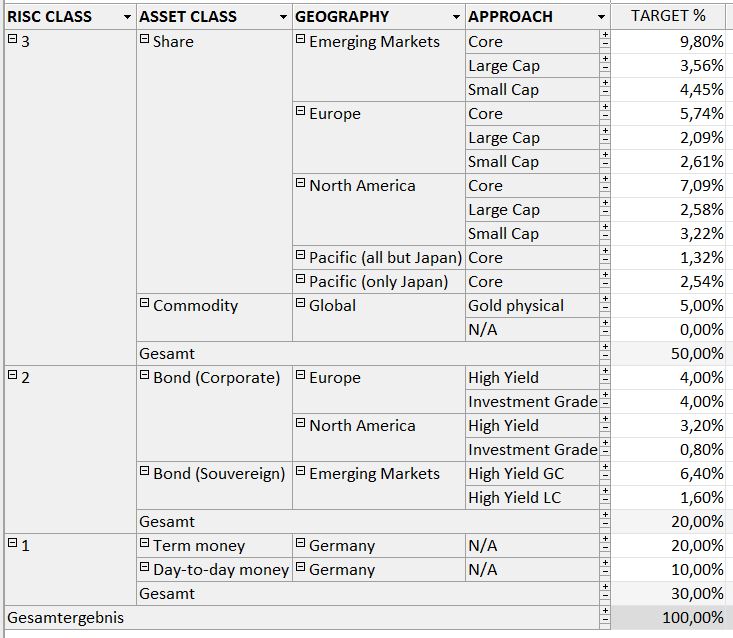
Task: Open the GEOGRAPHY filter dropdown
Action: click(x=456, y=17)
